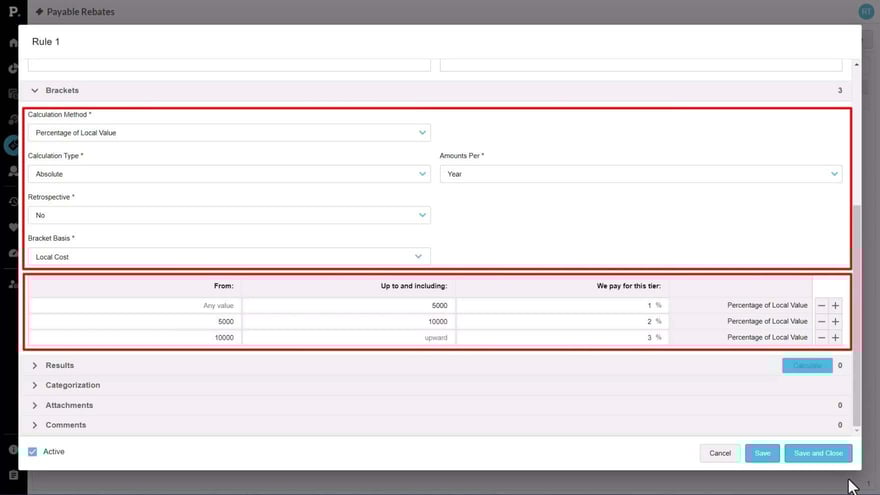Screen dimensions: 880x495
Task: Open the Amounts Per dropdown
Action: click(x=640, y=174)
